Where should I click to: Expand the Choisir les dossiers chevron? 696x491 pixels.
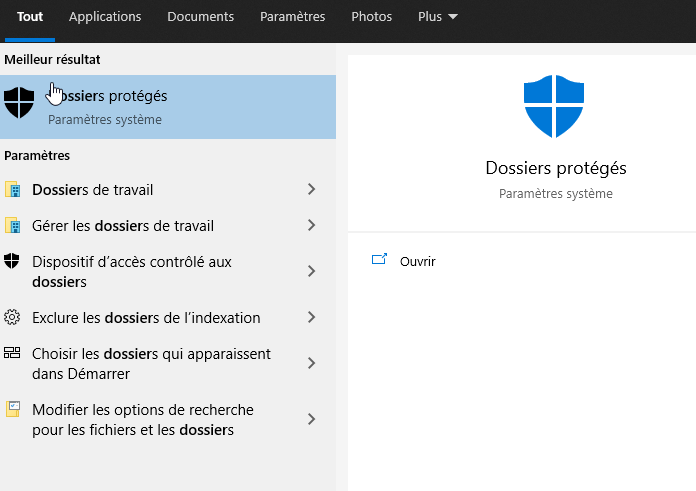pyautogui.click(x=311, y=363)
